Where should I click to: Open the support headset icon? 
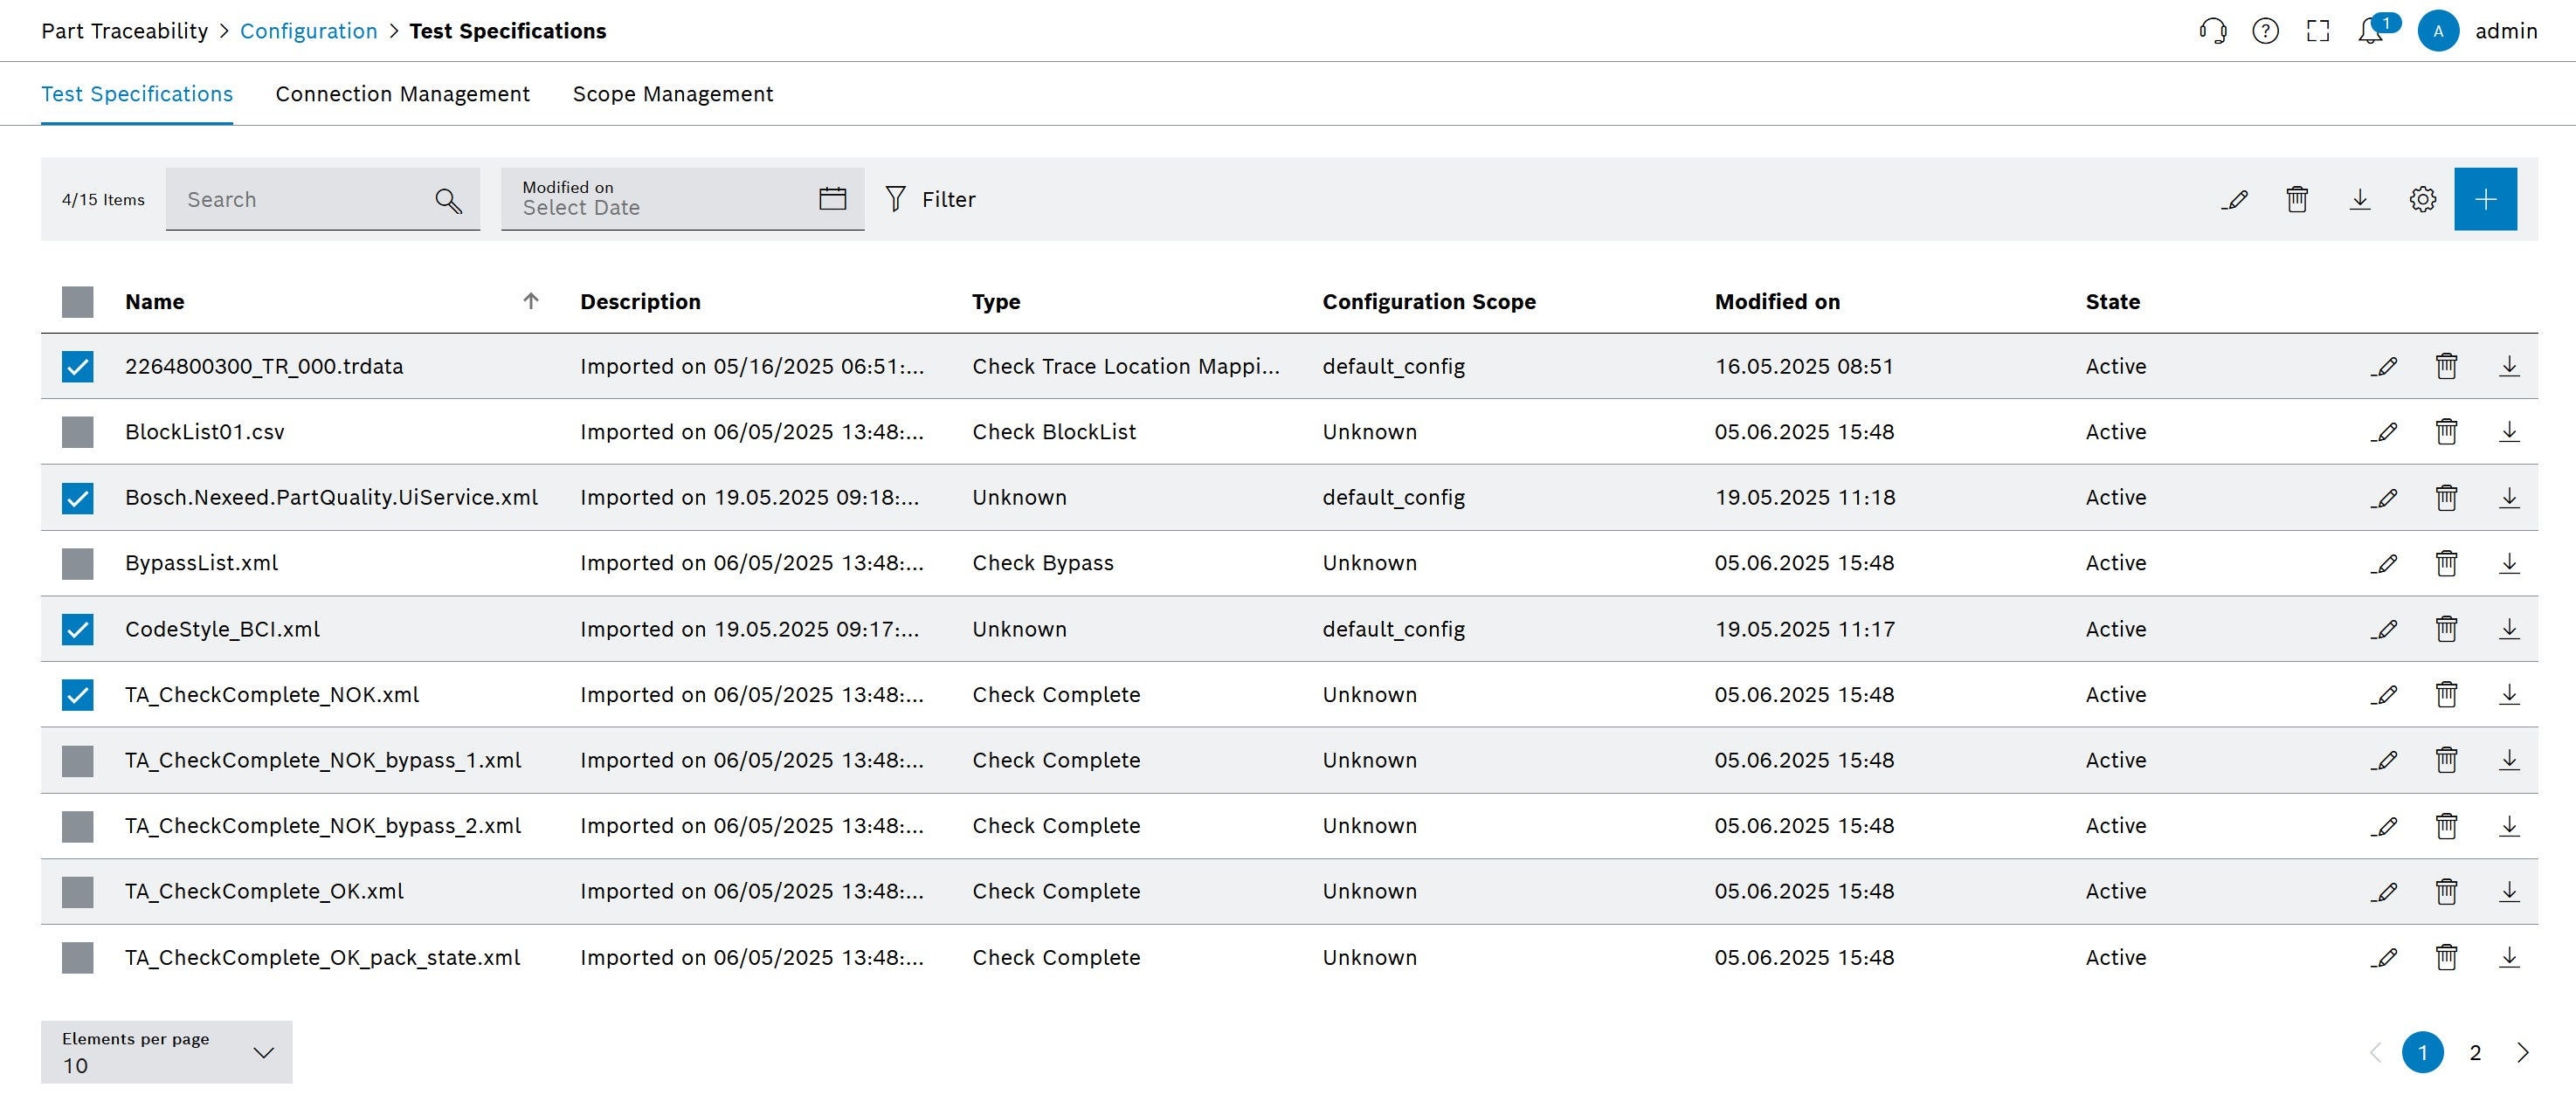click(x=2213, y=31)
